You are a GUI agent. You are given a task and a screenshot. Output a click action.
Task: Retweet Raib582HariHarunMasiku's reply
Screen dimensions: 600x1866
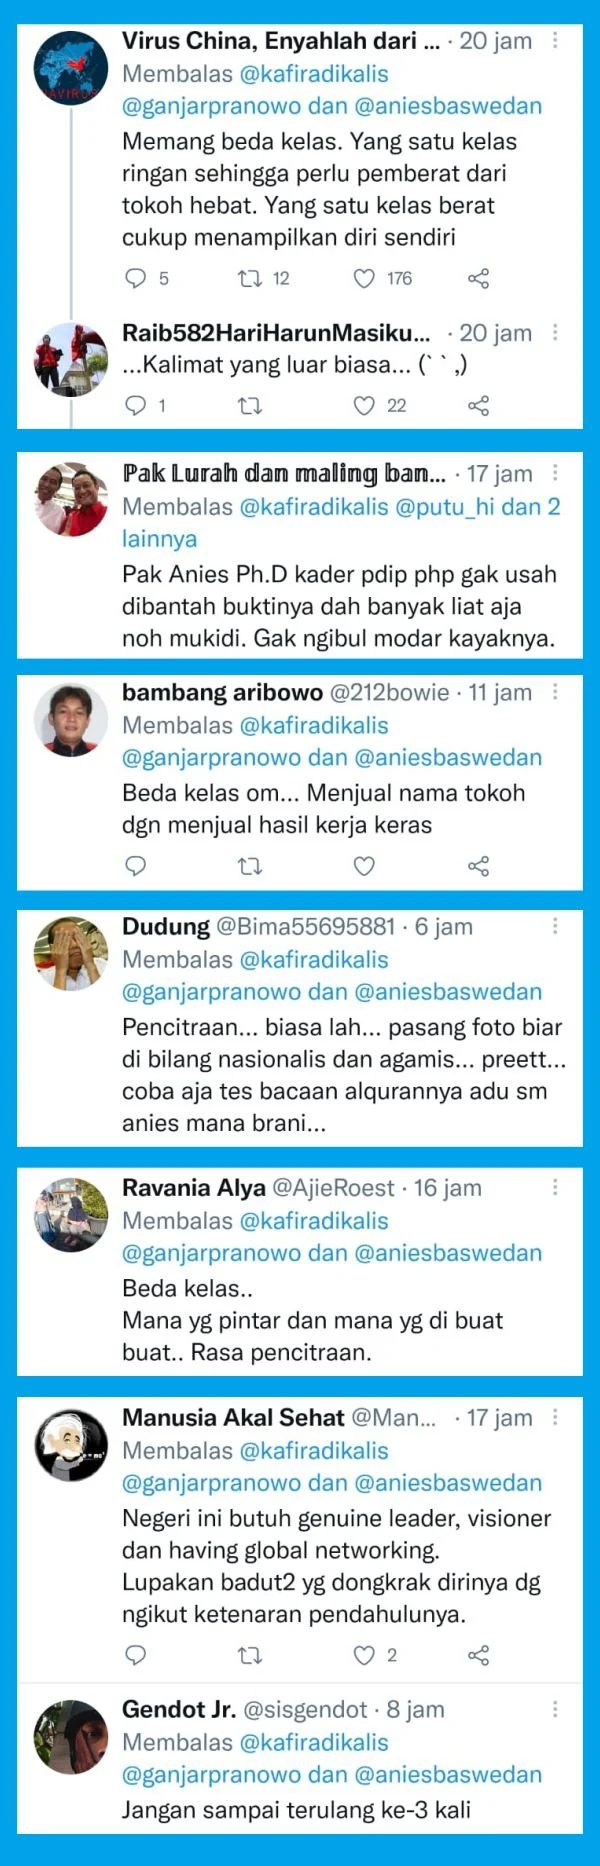250,405
